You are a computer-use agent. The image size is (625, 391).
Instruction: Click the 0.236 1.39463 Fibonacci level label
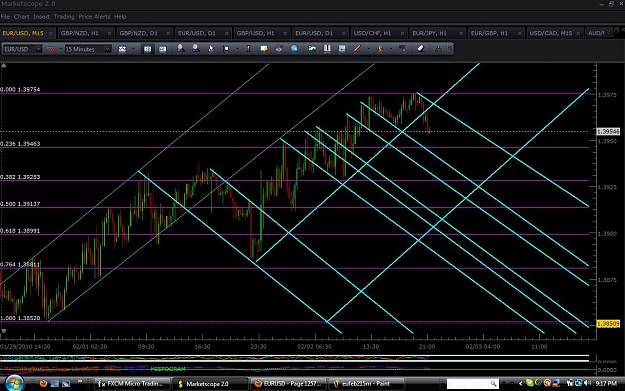coord(20,144)
